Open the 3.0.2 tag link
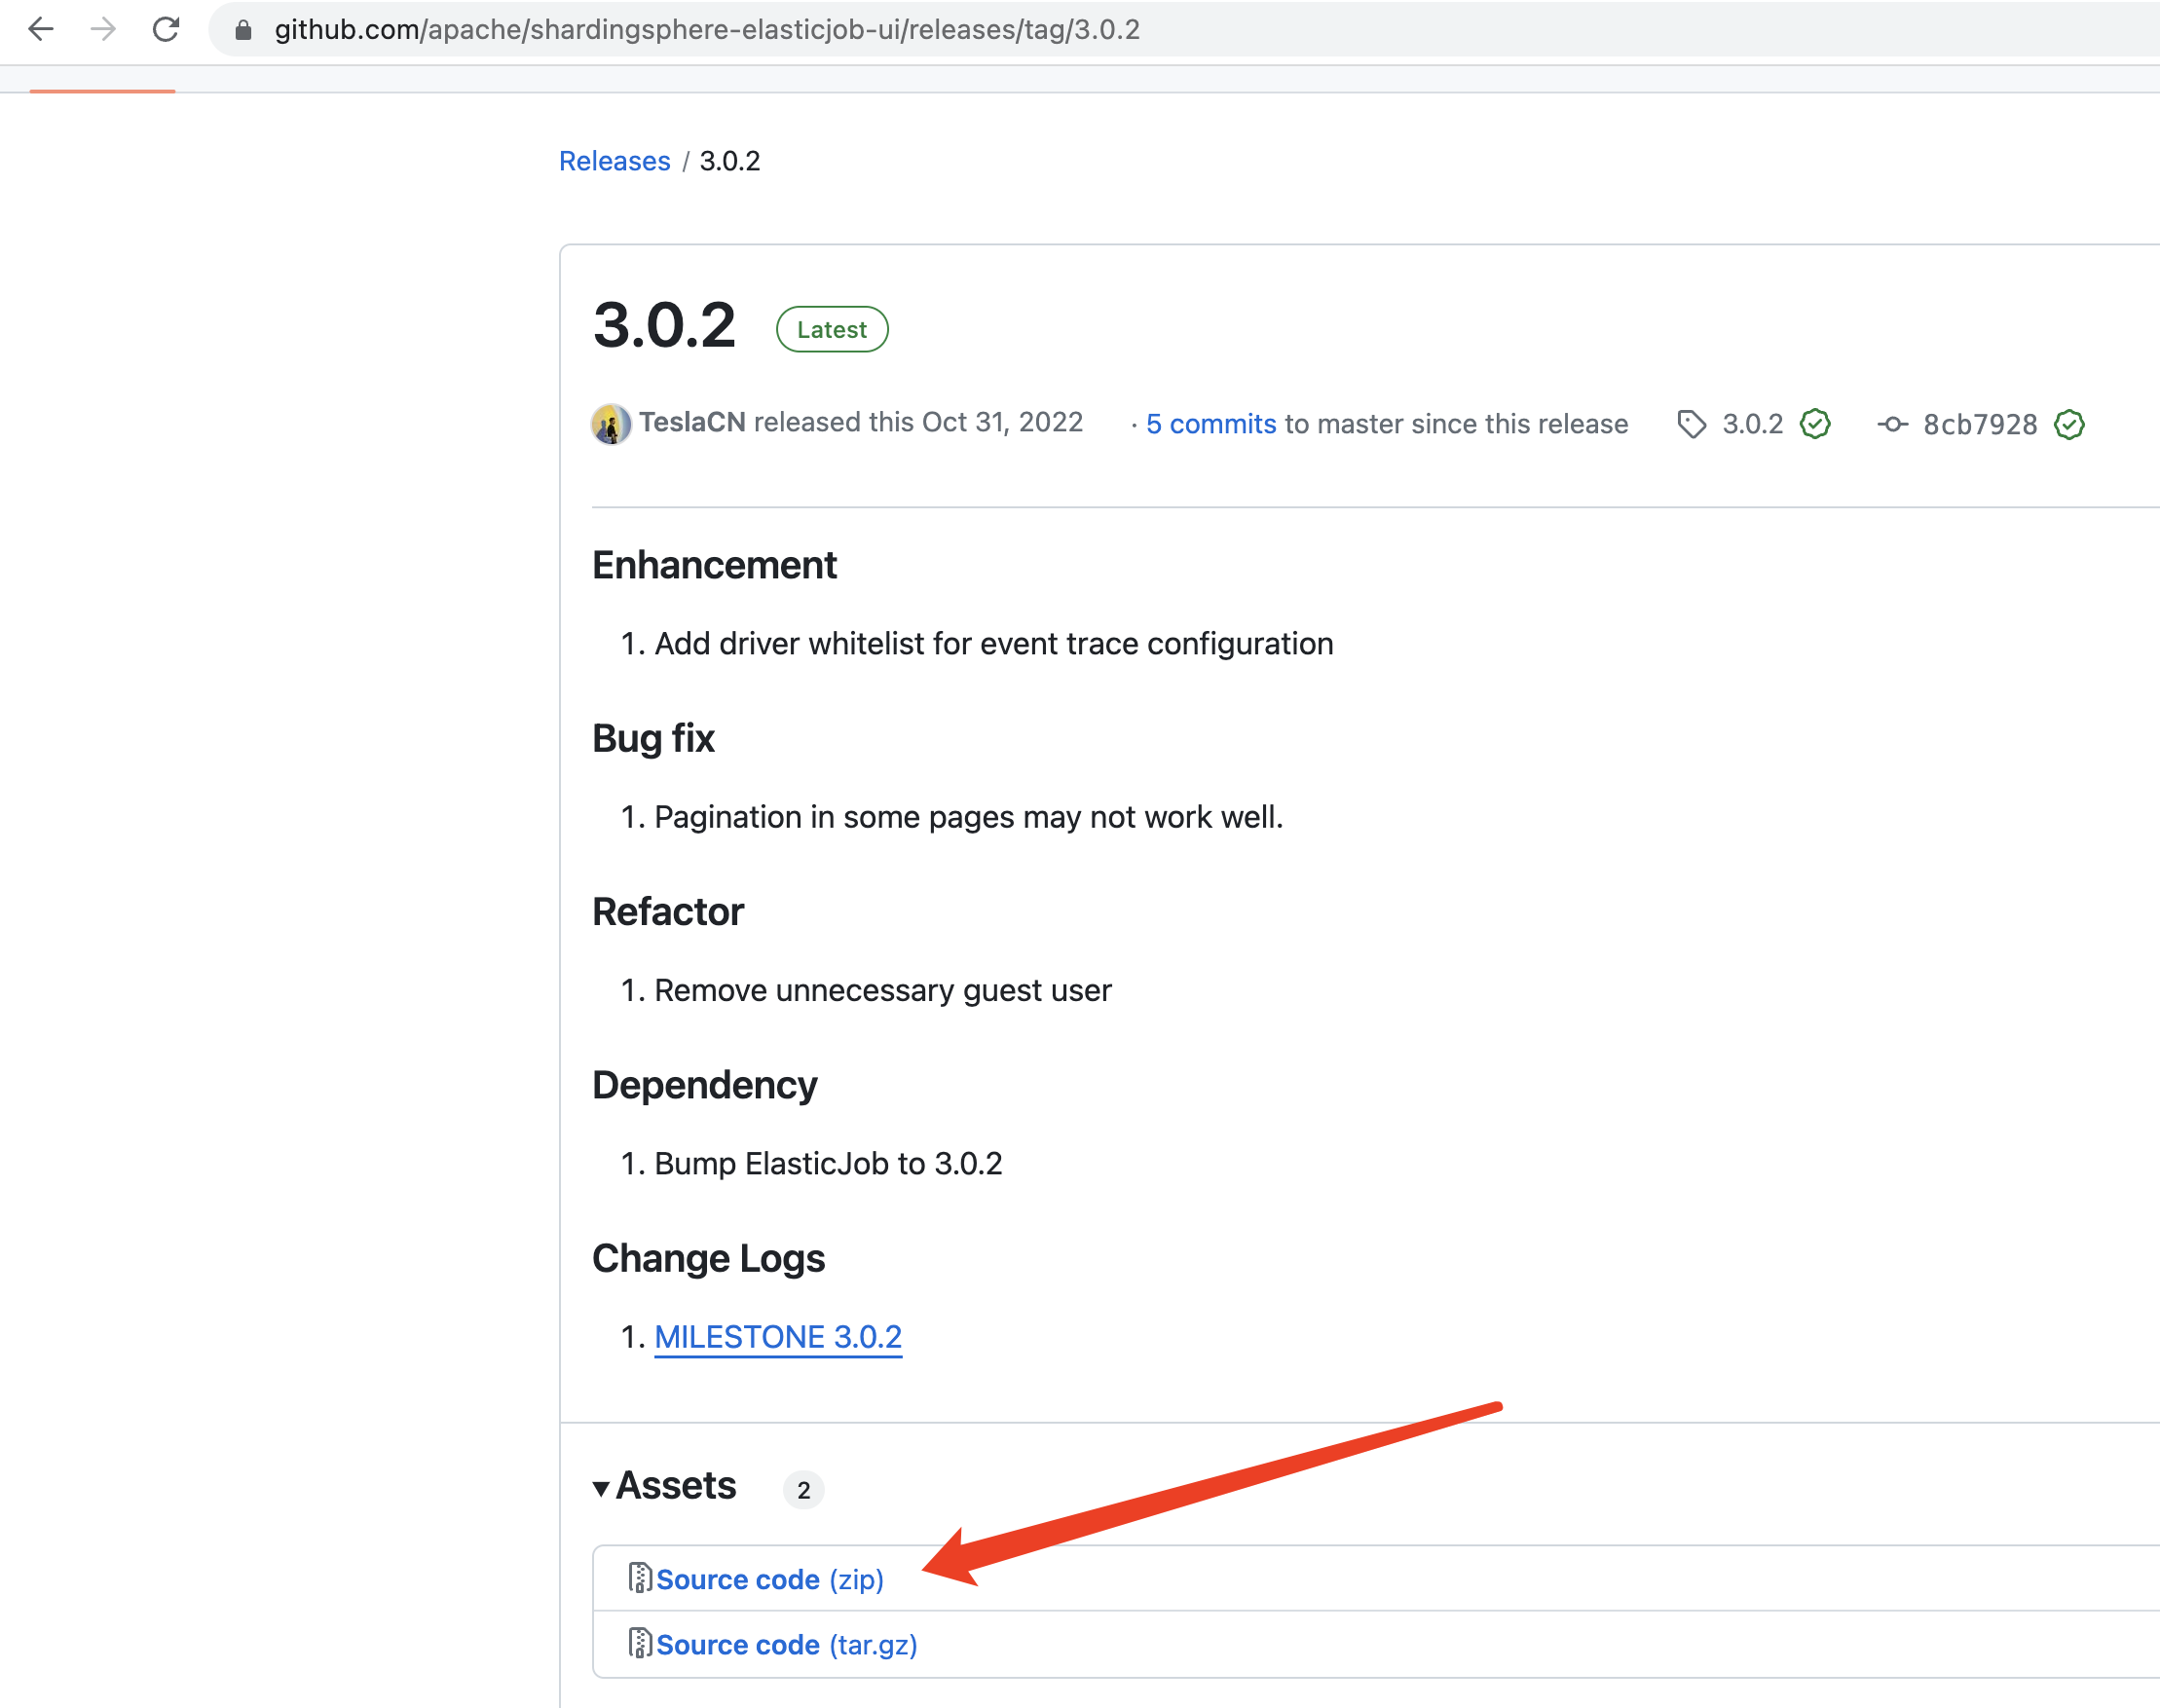Screen dimensions: 2160x1708 tap(1752, 424)
